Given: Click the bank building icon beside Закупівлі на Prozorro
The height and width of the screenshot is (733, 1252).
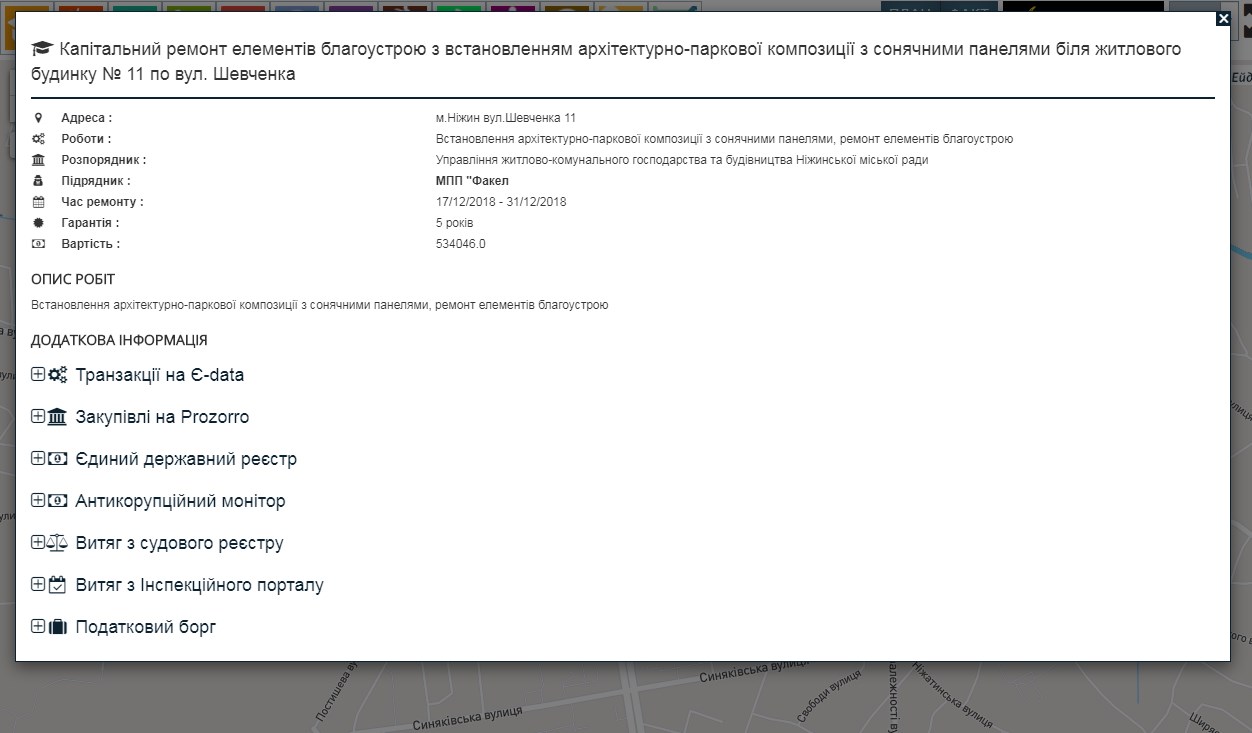Looking at the screenshot, I should (58, 417).
